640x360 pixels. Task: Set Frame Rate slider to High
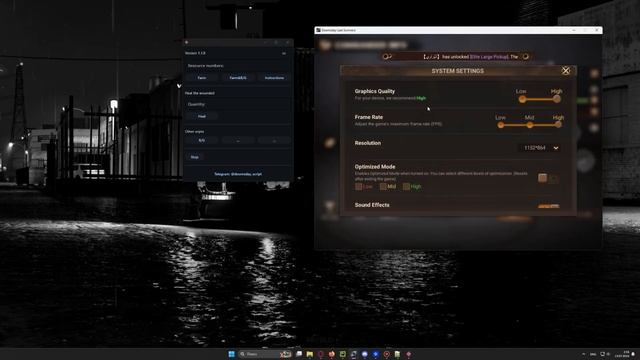[x=558, y=125]
